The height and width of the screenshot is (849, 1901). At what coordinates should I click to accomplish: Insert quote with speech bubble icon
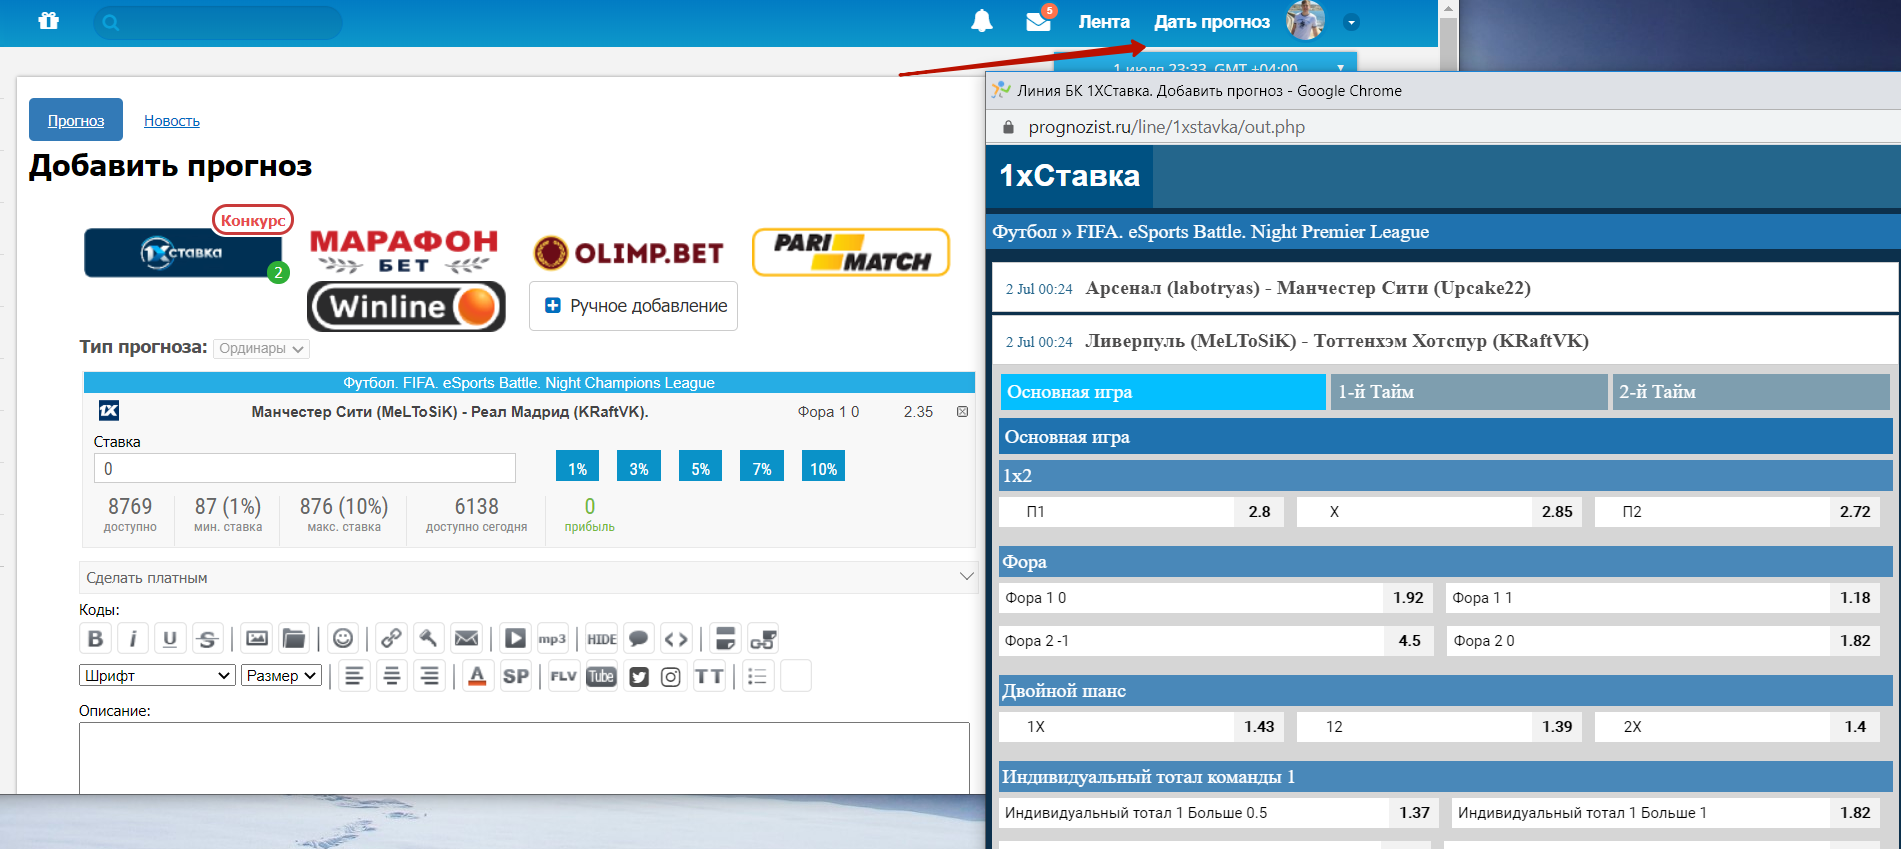point(639,638)
